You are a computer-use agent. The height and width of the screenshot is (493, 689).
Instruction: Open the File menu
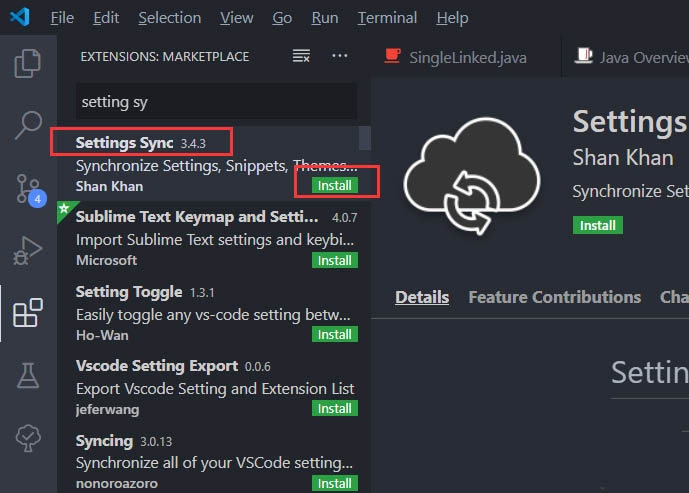coord(62,18)
